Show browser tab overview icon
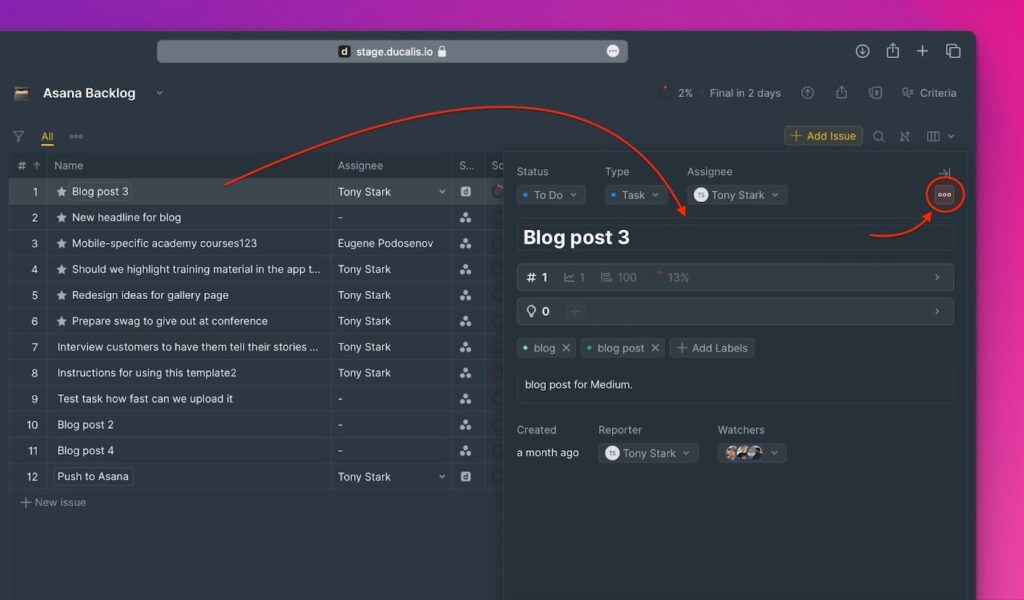Image resolution: width=1024 pixels, height=600 pixels. 953,51
